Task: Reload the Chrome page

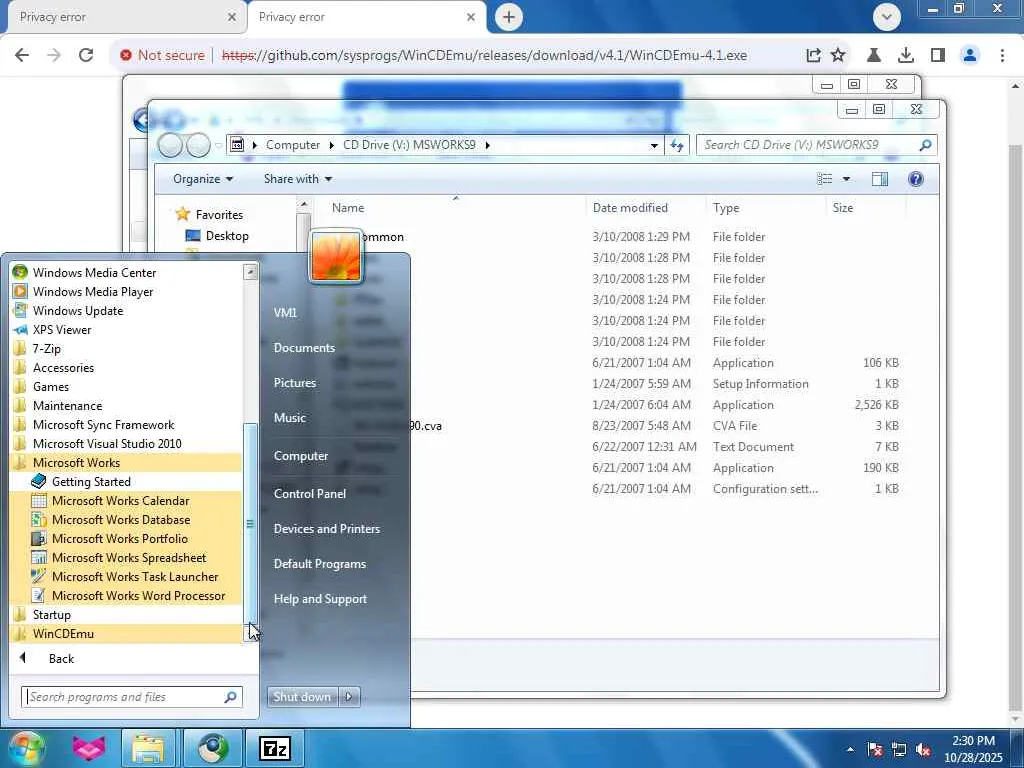Action: [x=86, y=55]
